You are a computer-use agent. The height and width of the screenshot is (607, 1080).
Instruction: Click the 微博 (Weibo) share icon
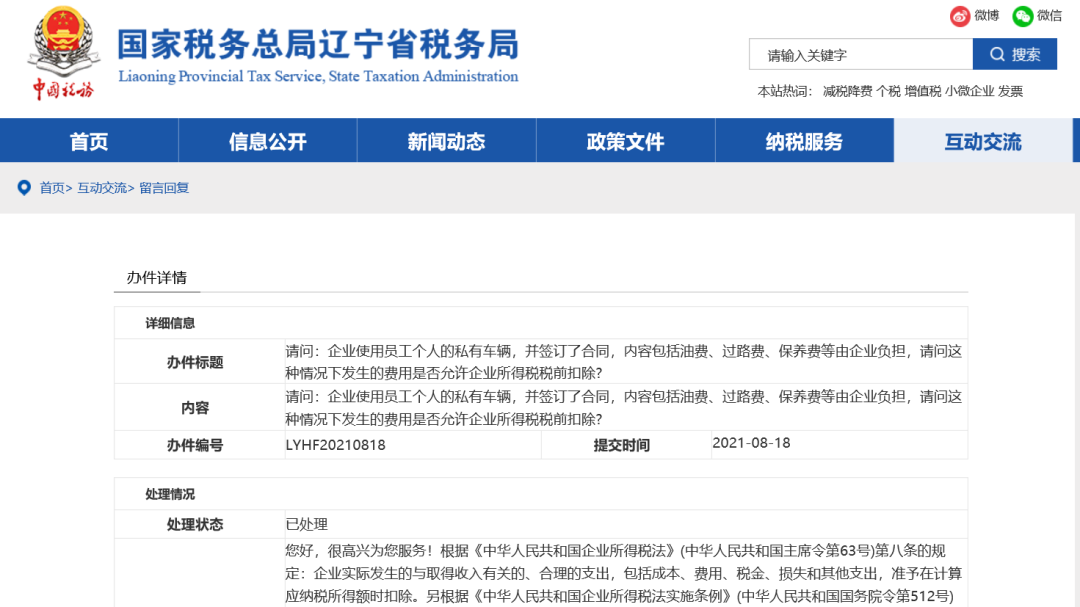click(958, 16)
